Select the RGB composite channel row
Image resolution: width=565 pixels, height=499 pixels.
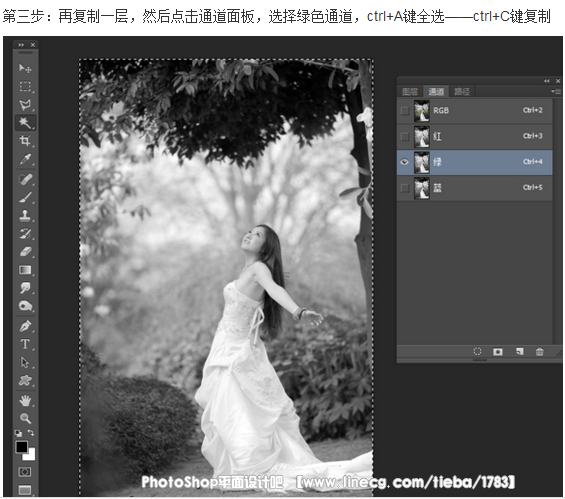coord(475,110)
